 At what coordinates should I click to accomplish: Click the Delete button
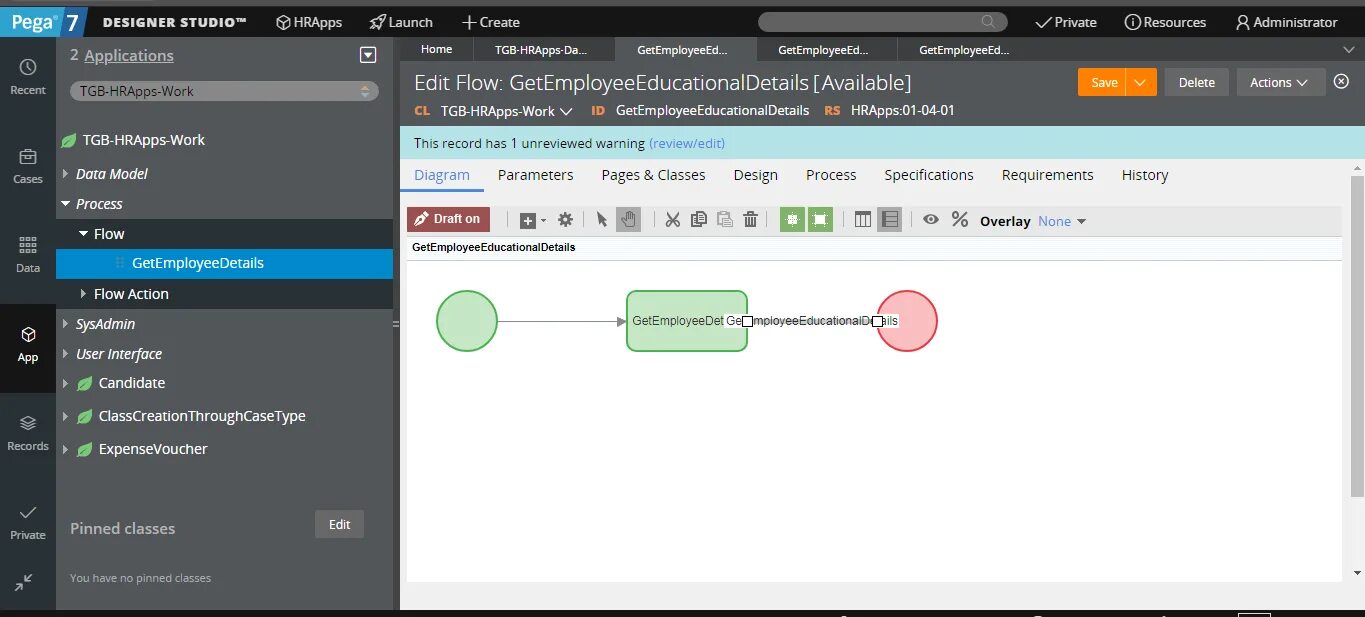[x=1196, y=82]
